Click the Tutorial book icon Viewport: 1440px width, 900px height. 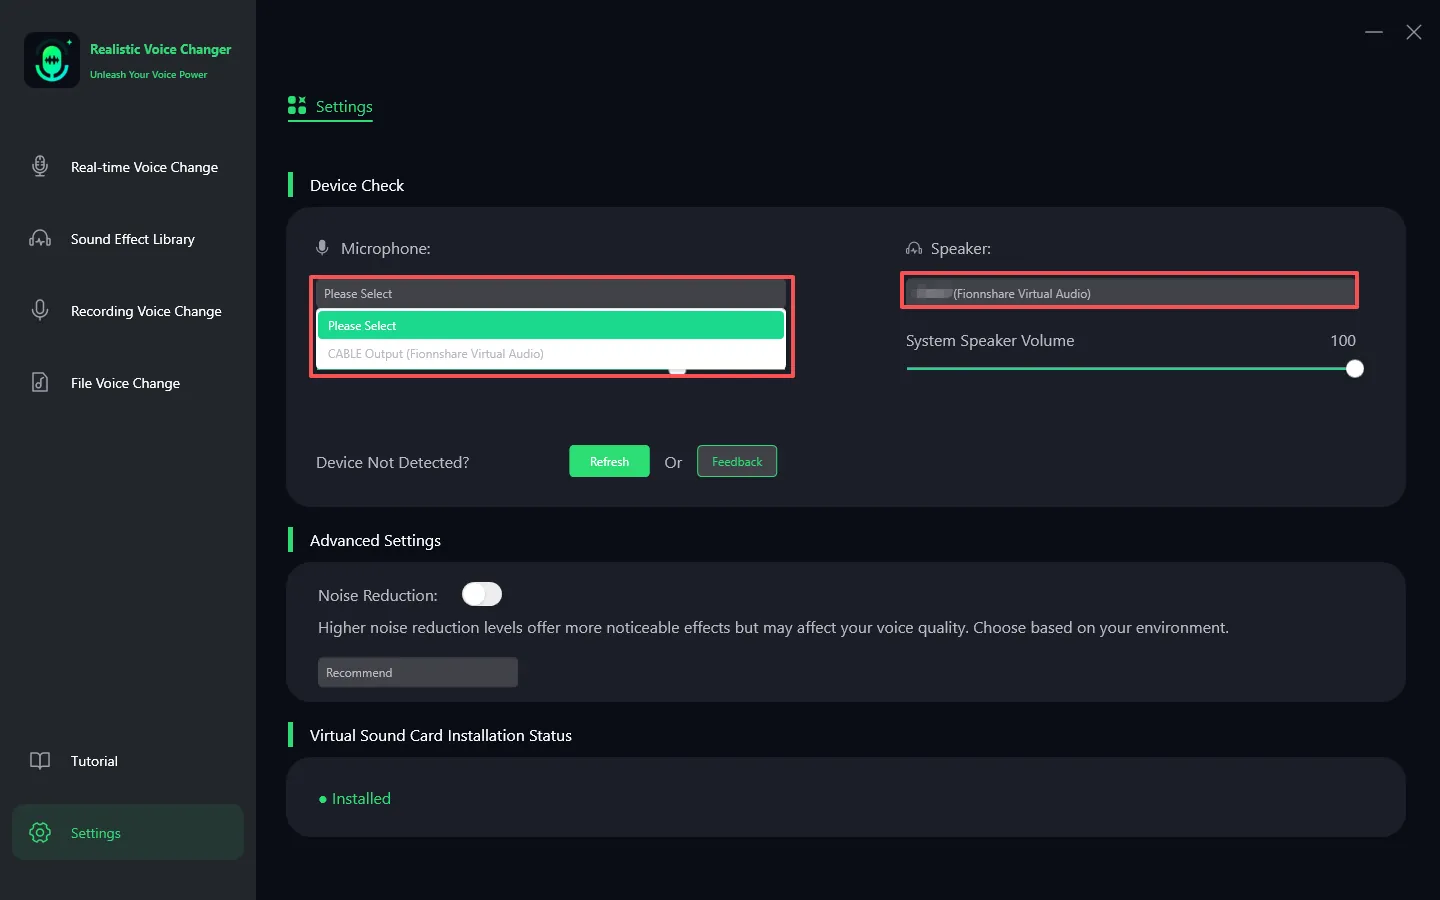(40, 761)
